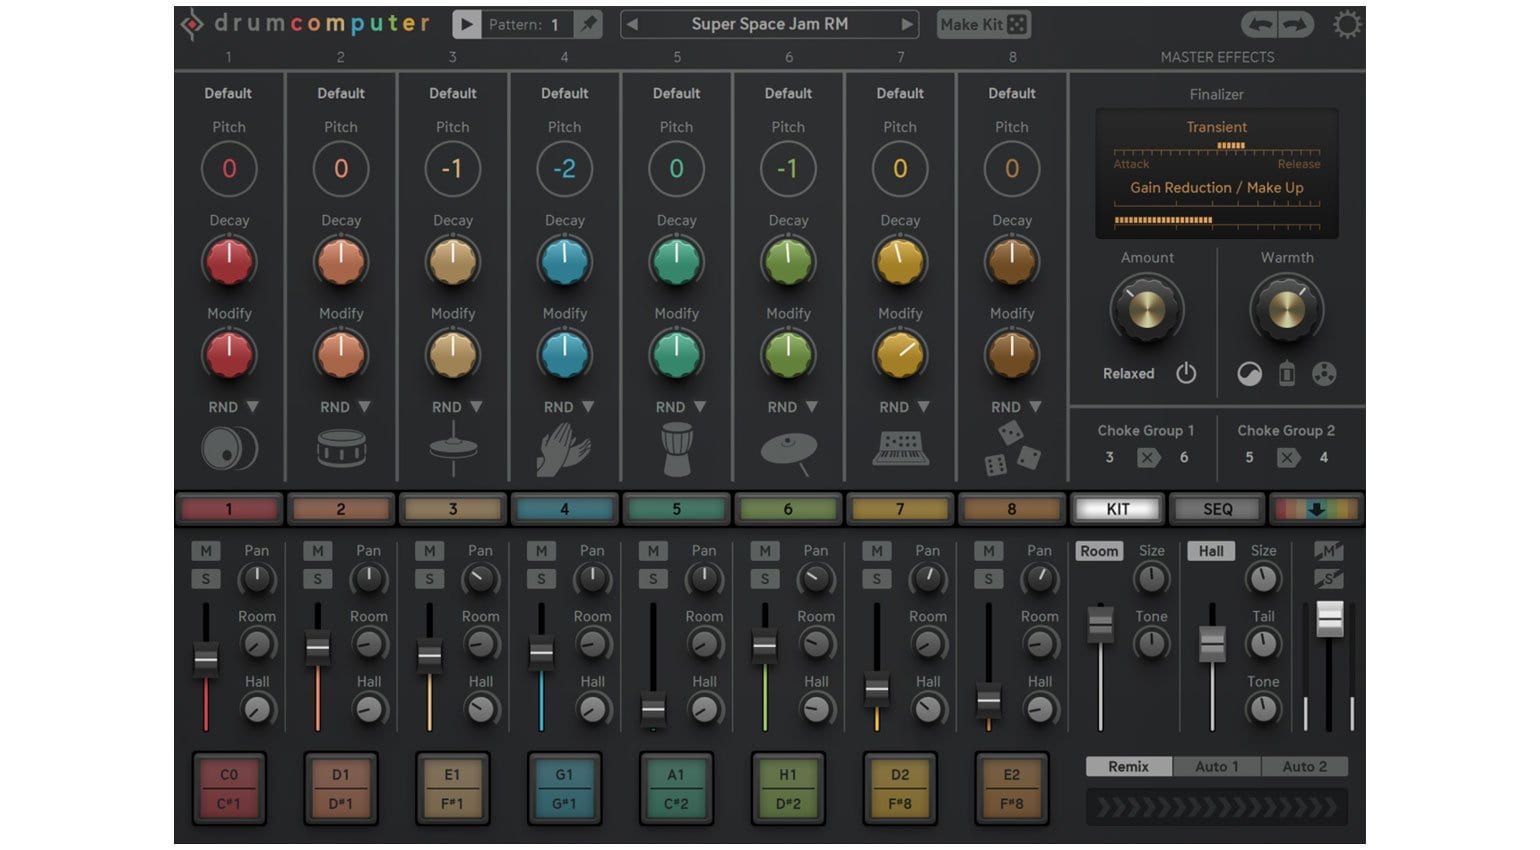This screenshot has width=1540, height=850.
Task: Open channel 6 RND dropdown arrow
Action: pyautogui.click(x=812, y=407)
